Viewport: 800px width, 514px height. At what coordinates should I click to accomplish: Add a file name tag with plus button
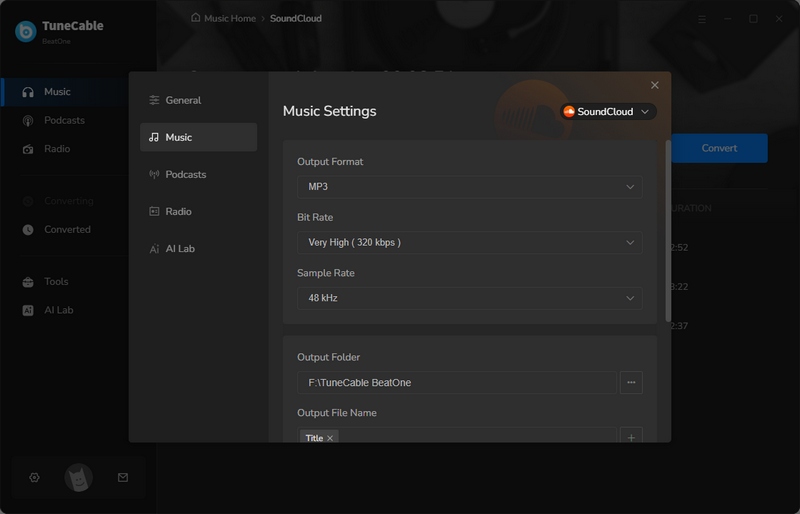631,437
